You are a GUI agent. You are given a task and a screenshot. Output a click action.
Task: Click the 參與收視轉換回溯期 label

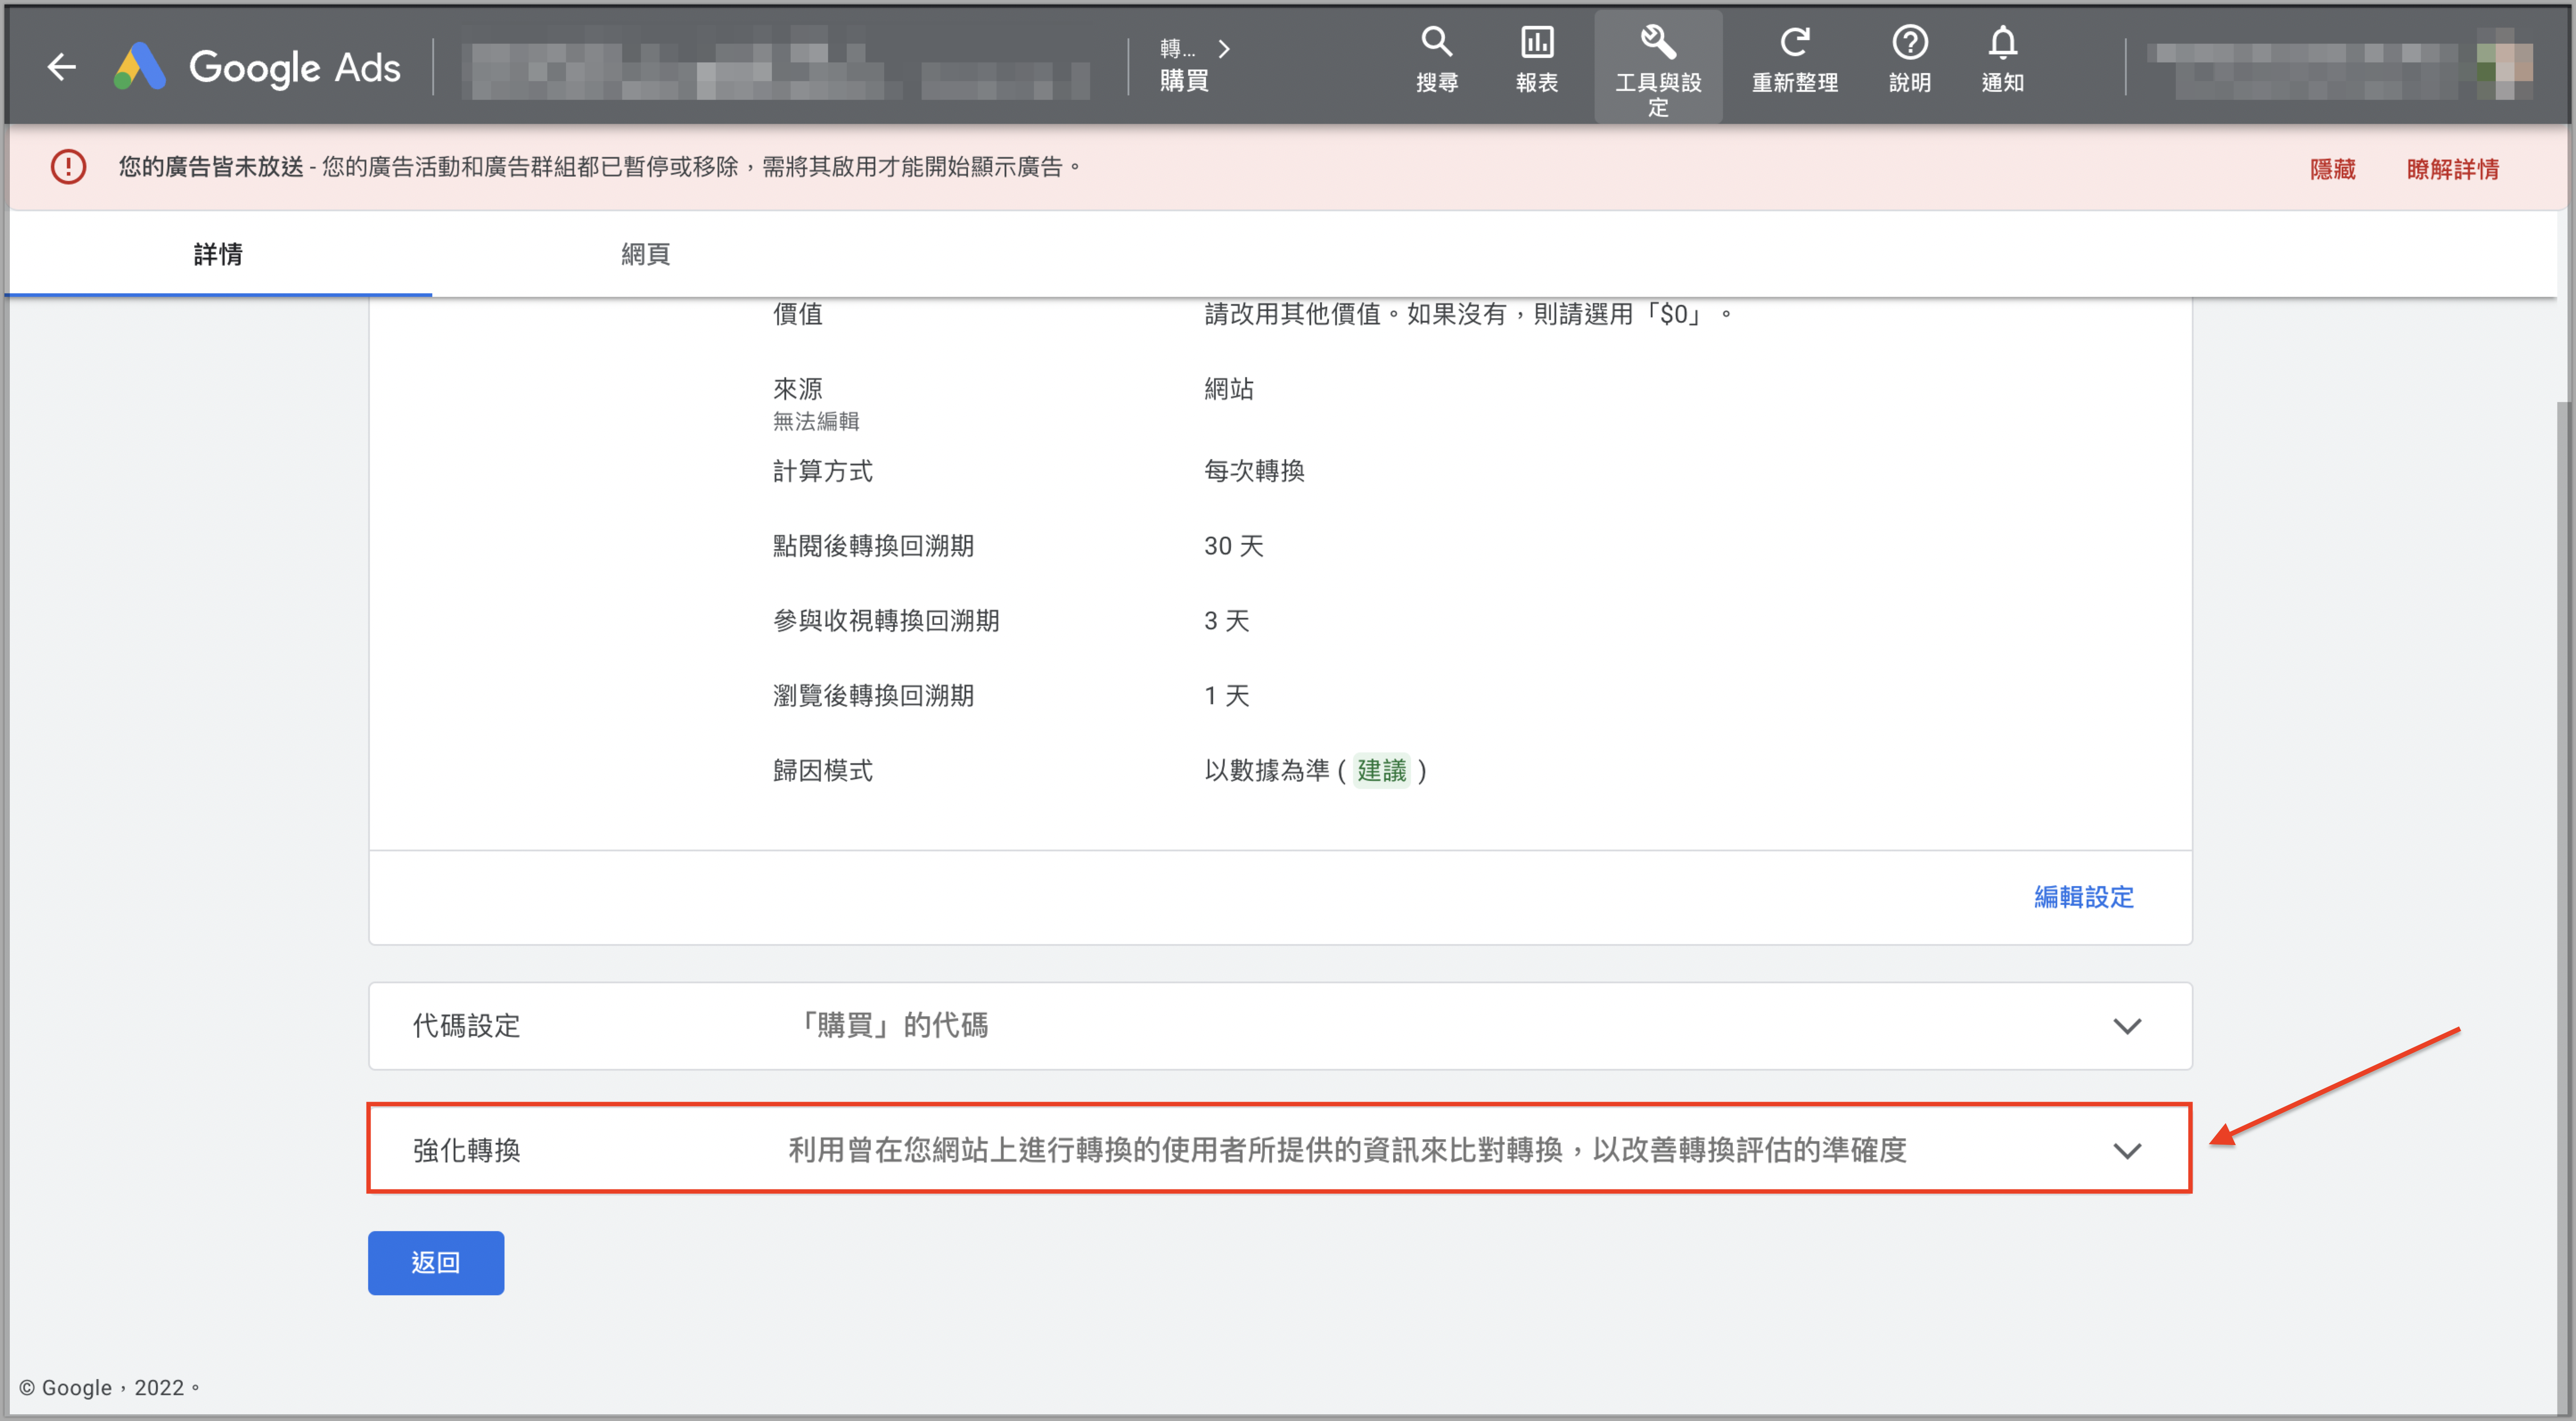tap(886, 621)
